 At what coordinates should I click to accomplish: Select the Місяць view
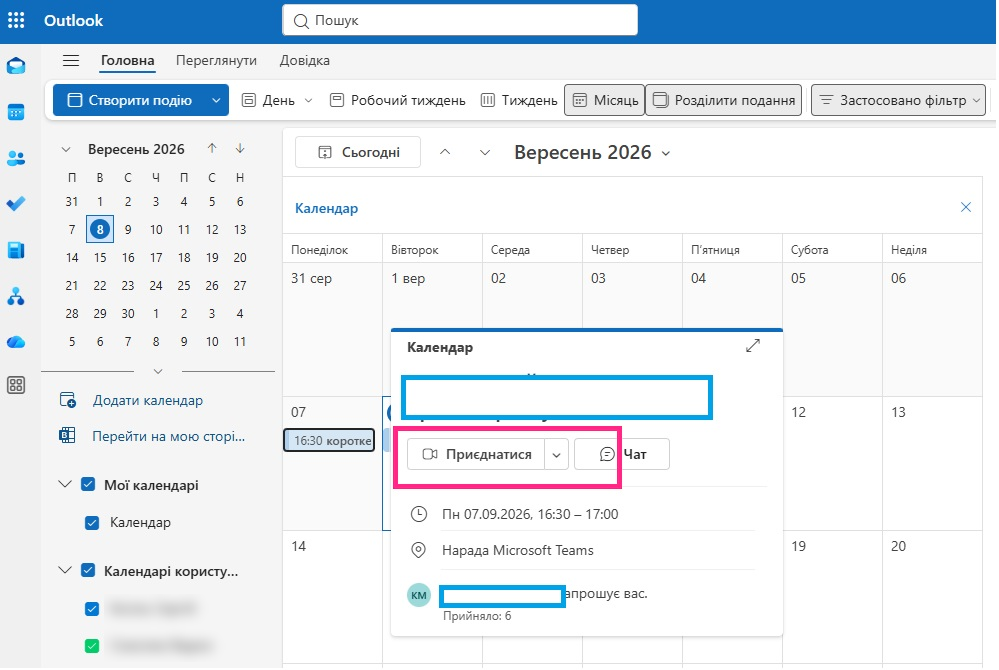(x=605, y=100)
